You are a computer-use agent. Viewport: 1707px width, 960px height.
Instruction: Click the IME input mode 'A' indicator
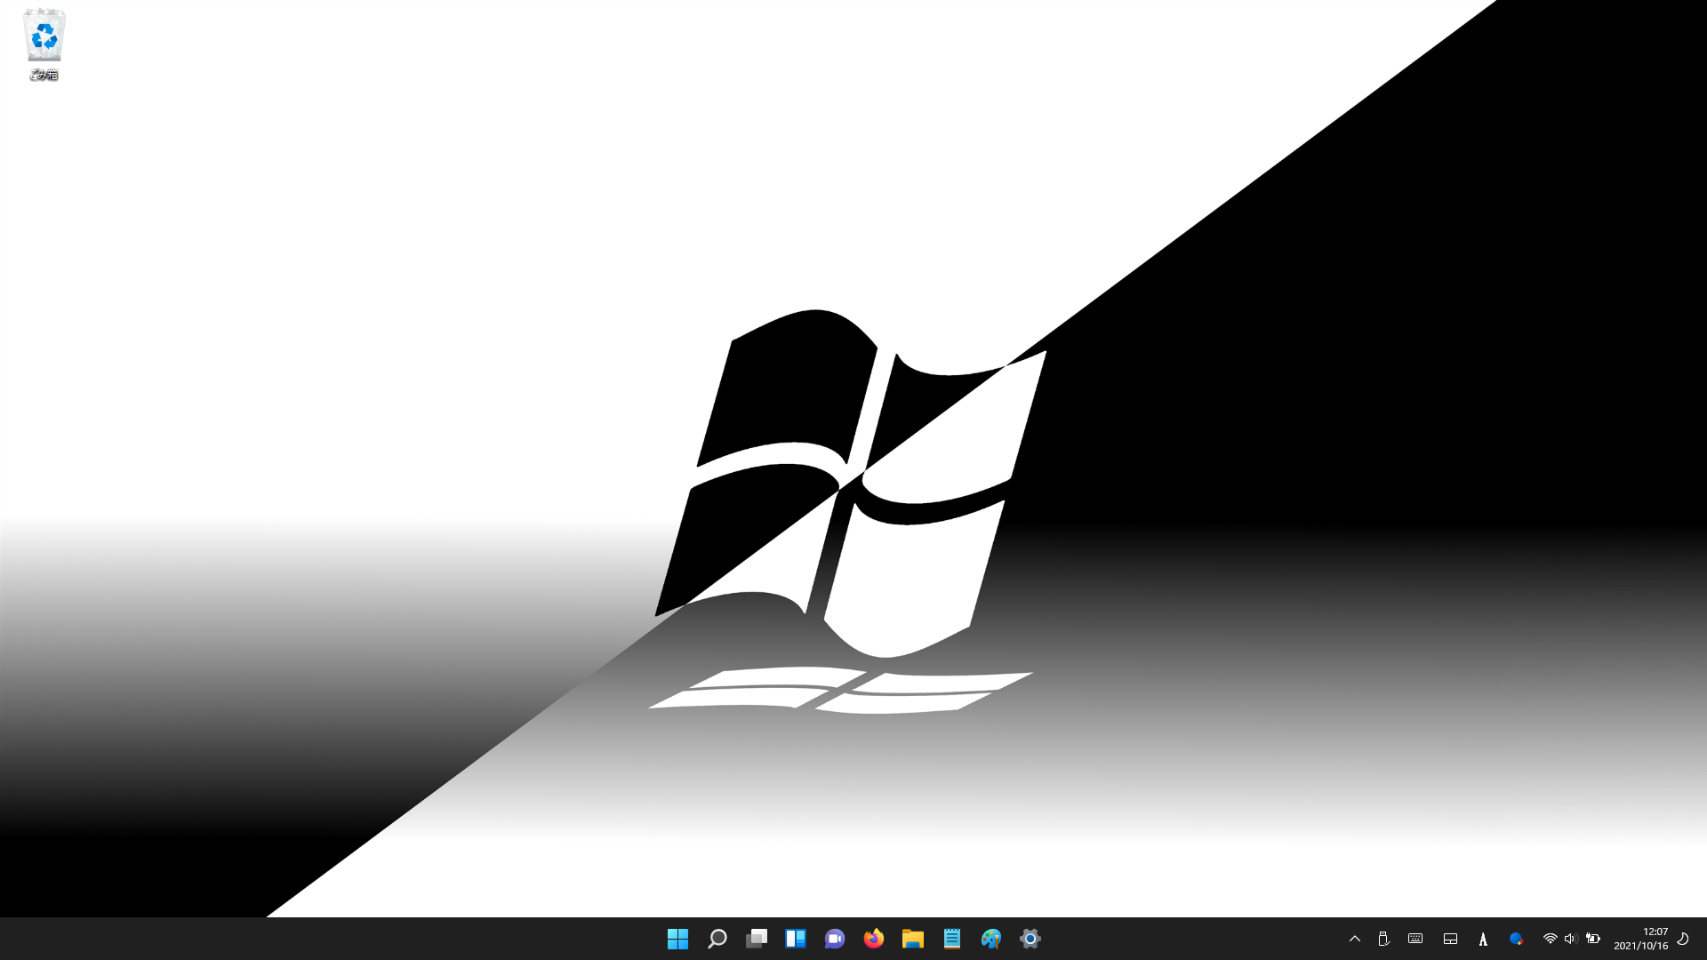[x=1483, y=939]
